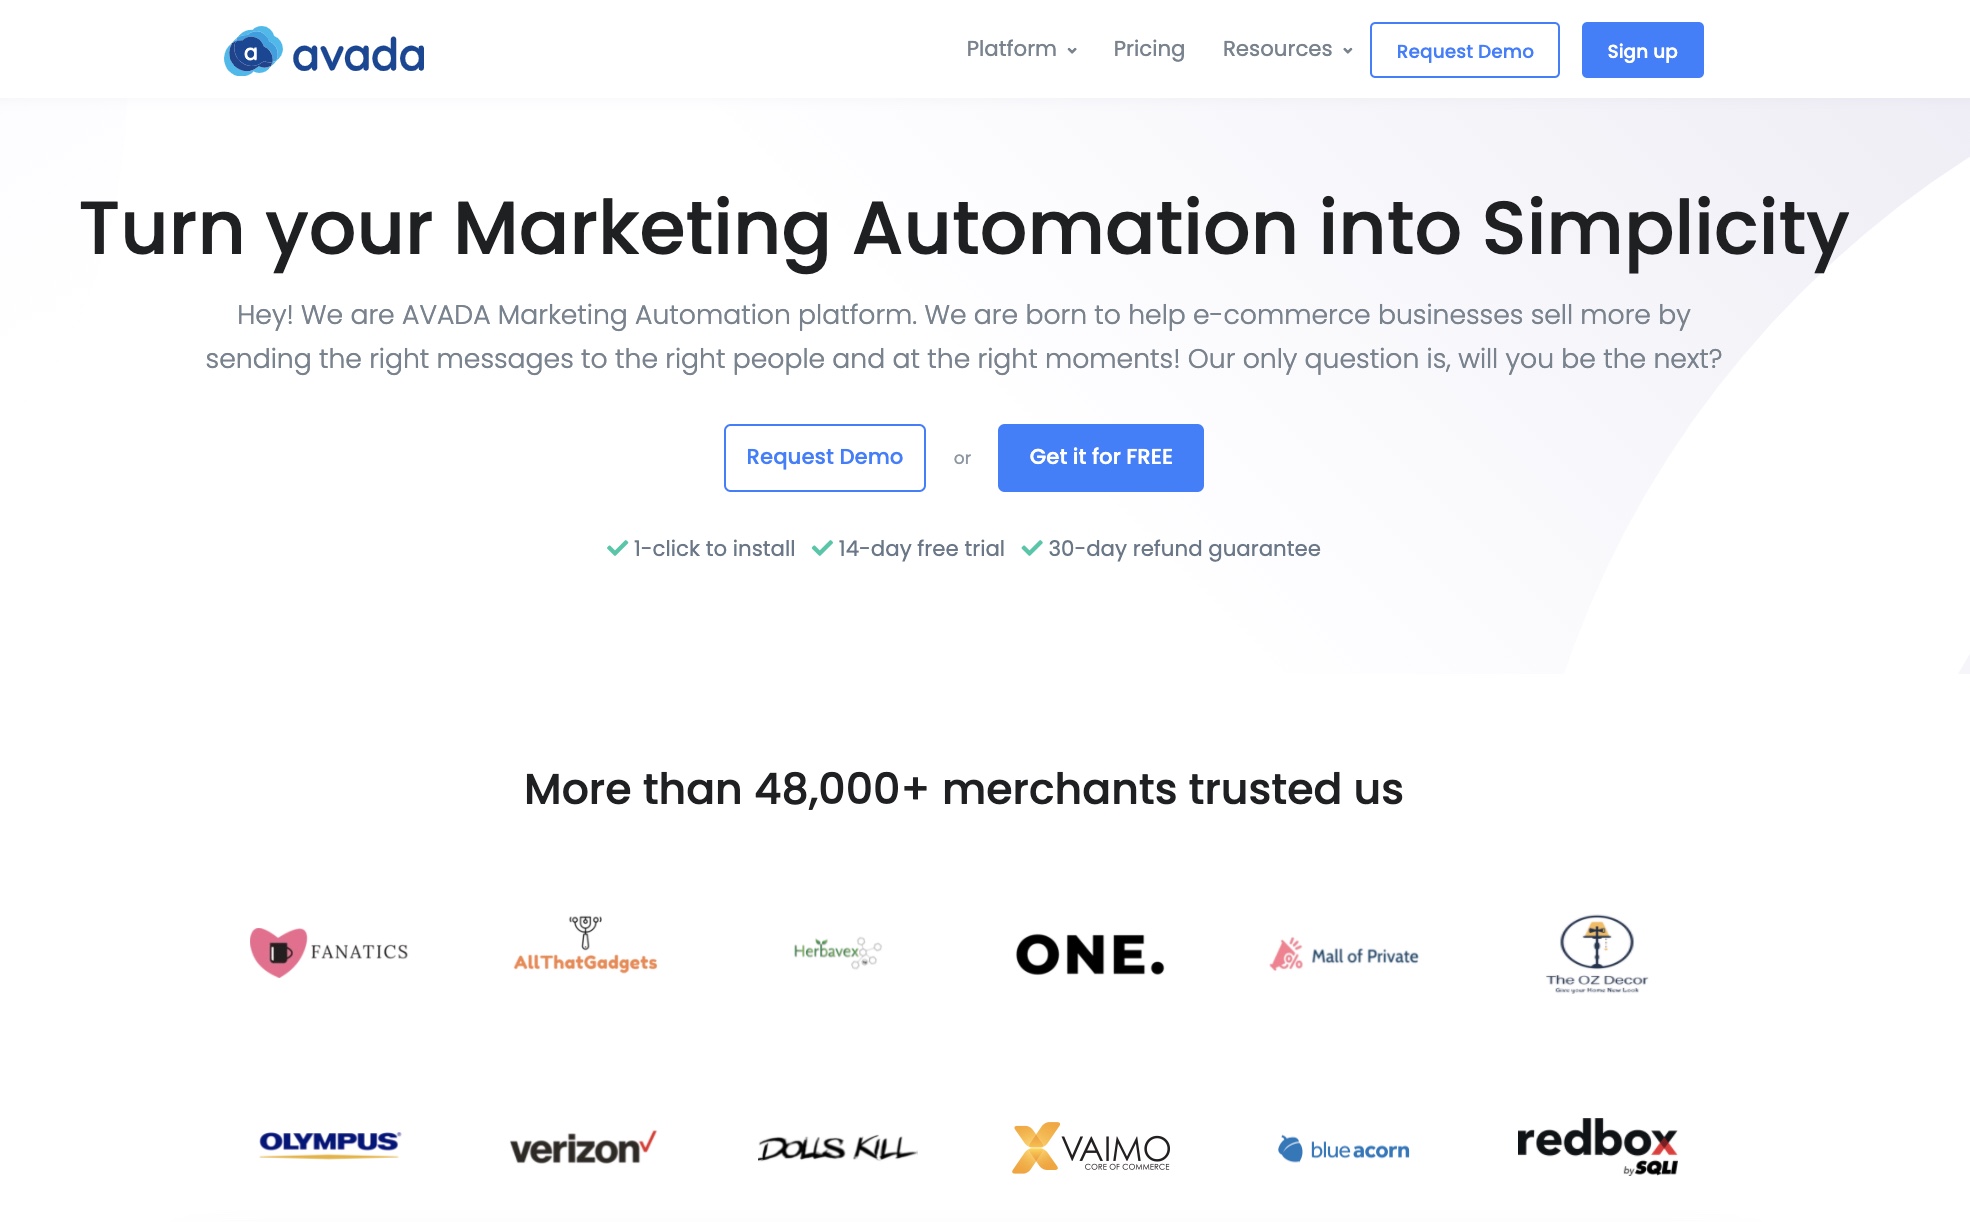
Task: Click the 'Get it for FREE' button
Action: [1102, 456]
